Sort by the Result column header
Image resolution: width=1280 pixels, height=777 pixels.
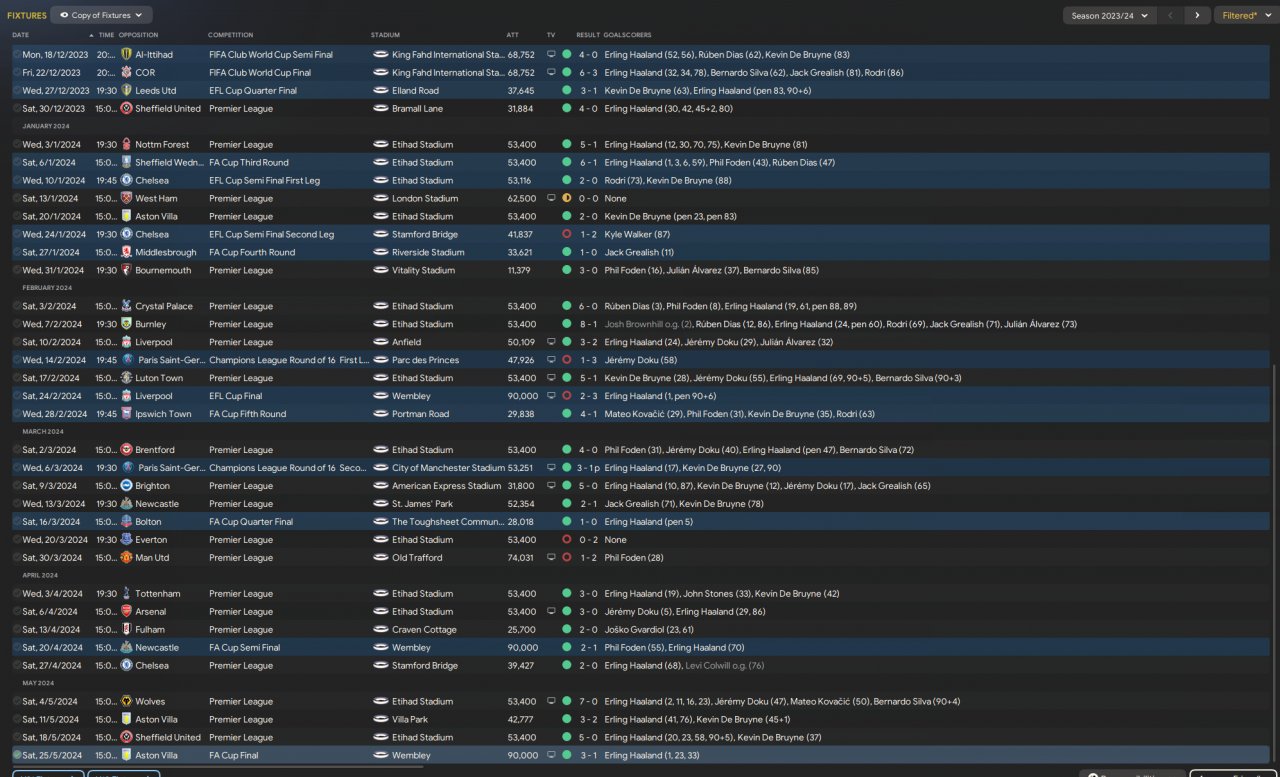click(588, 35)
